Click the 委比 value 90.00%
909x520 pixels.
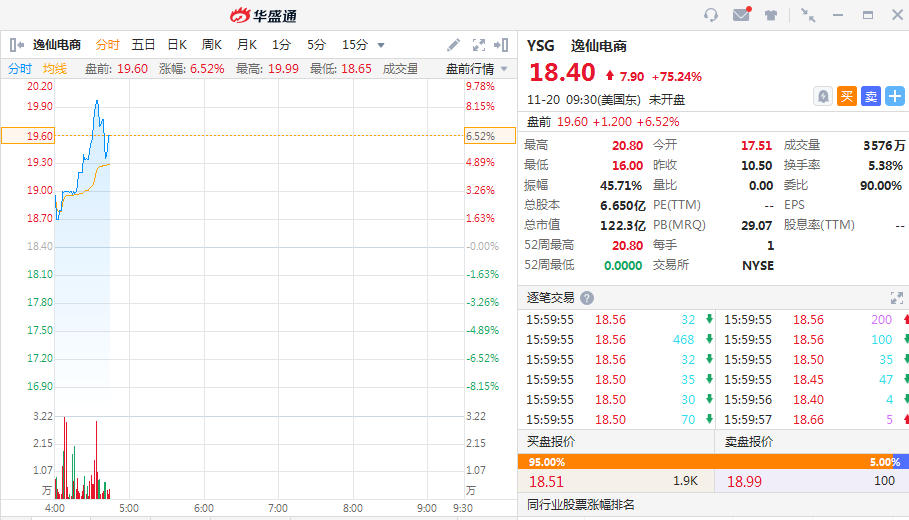click(881, 186)
